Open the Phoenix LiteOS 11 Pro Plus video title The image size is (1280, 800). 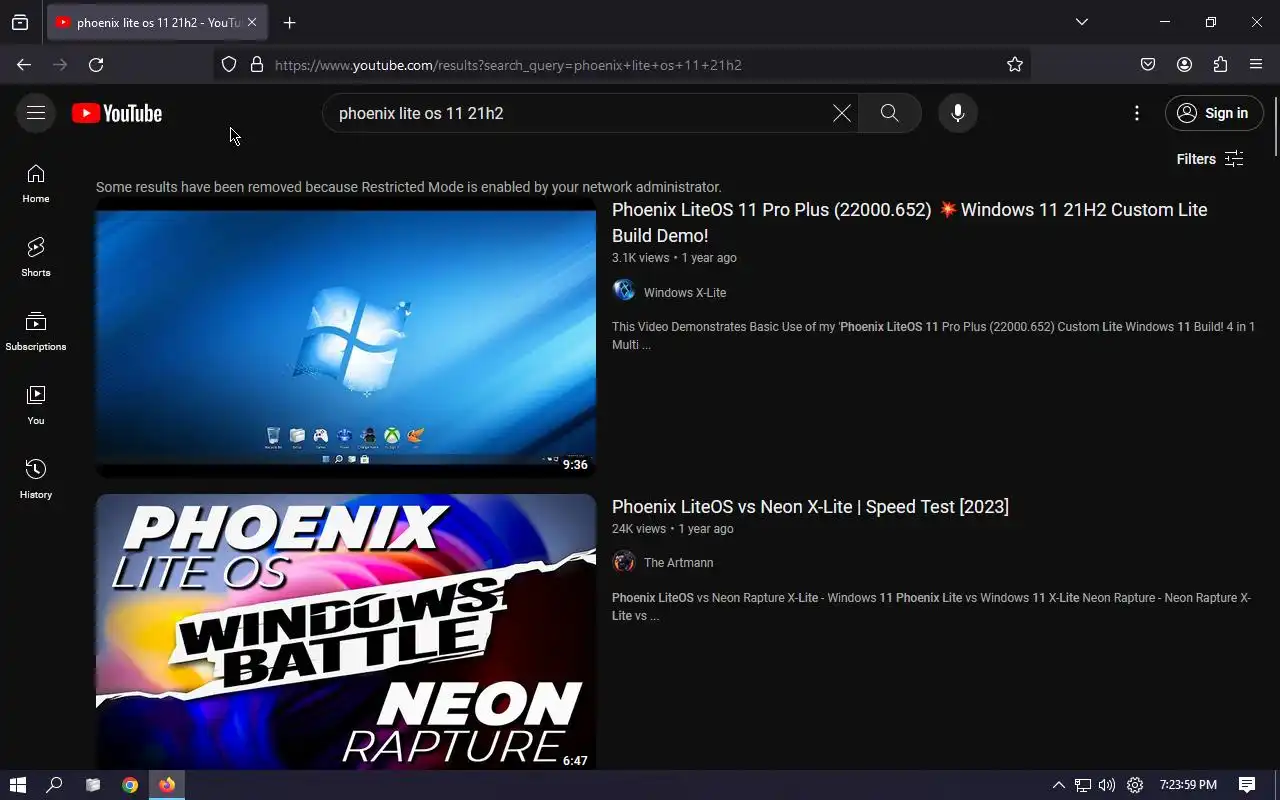point(909,223)
